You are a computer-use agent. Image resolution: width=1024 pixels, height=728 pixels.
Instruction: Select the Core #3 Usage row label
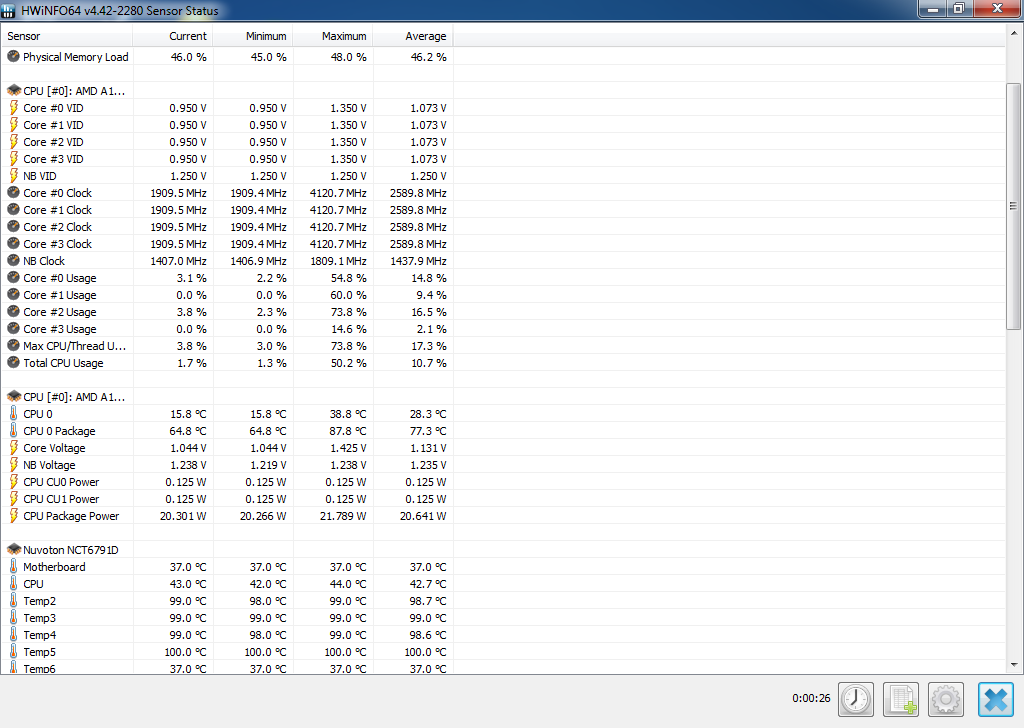point(59,329)
